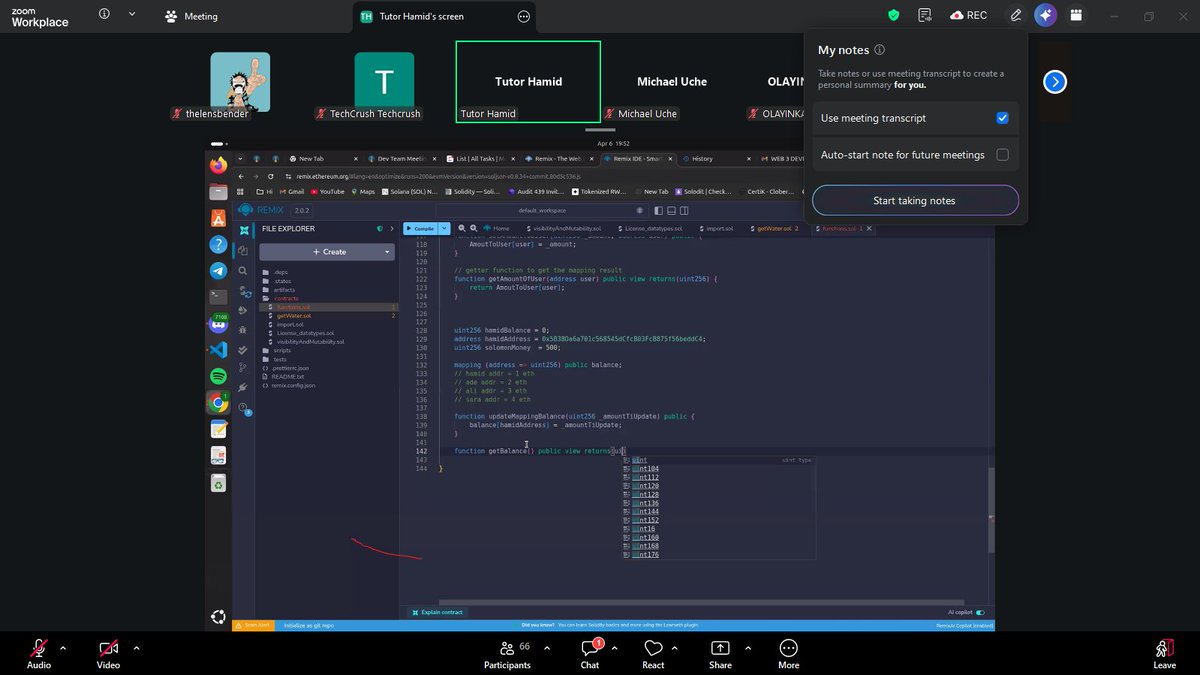This screenshot has width=1200, height=675.
Task: Click the Share screen button
Action: (720, 653)
